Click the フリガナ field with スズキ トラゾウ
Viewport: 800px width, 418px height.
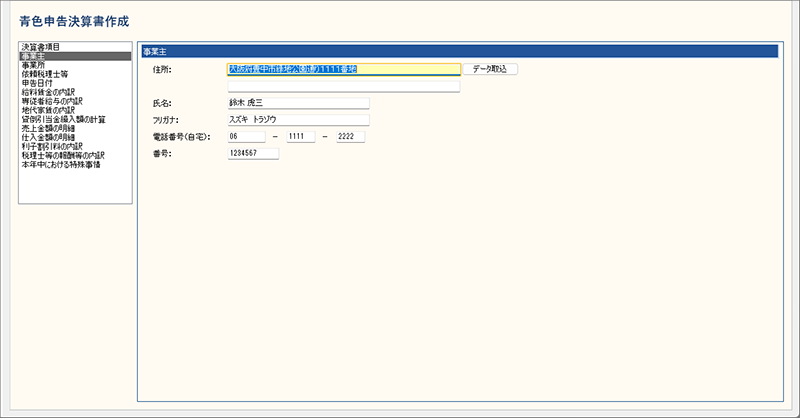[298, 120]
